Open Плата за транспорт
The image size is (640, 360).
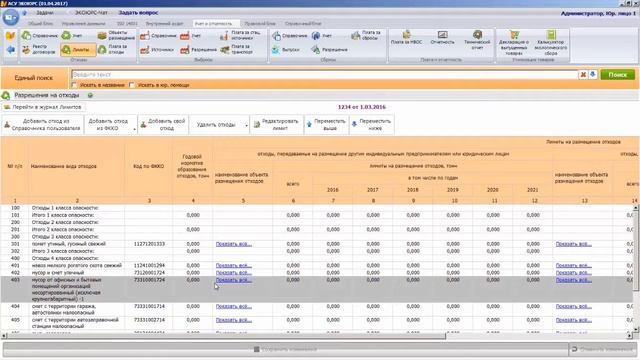tap(237, 50)
